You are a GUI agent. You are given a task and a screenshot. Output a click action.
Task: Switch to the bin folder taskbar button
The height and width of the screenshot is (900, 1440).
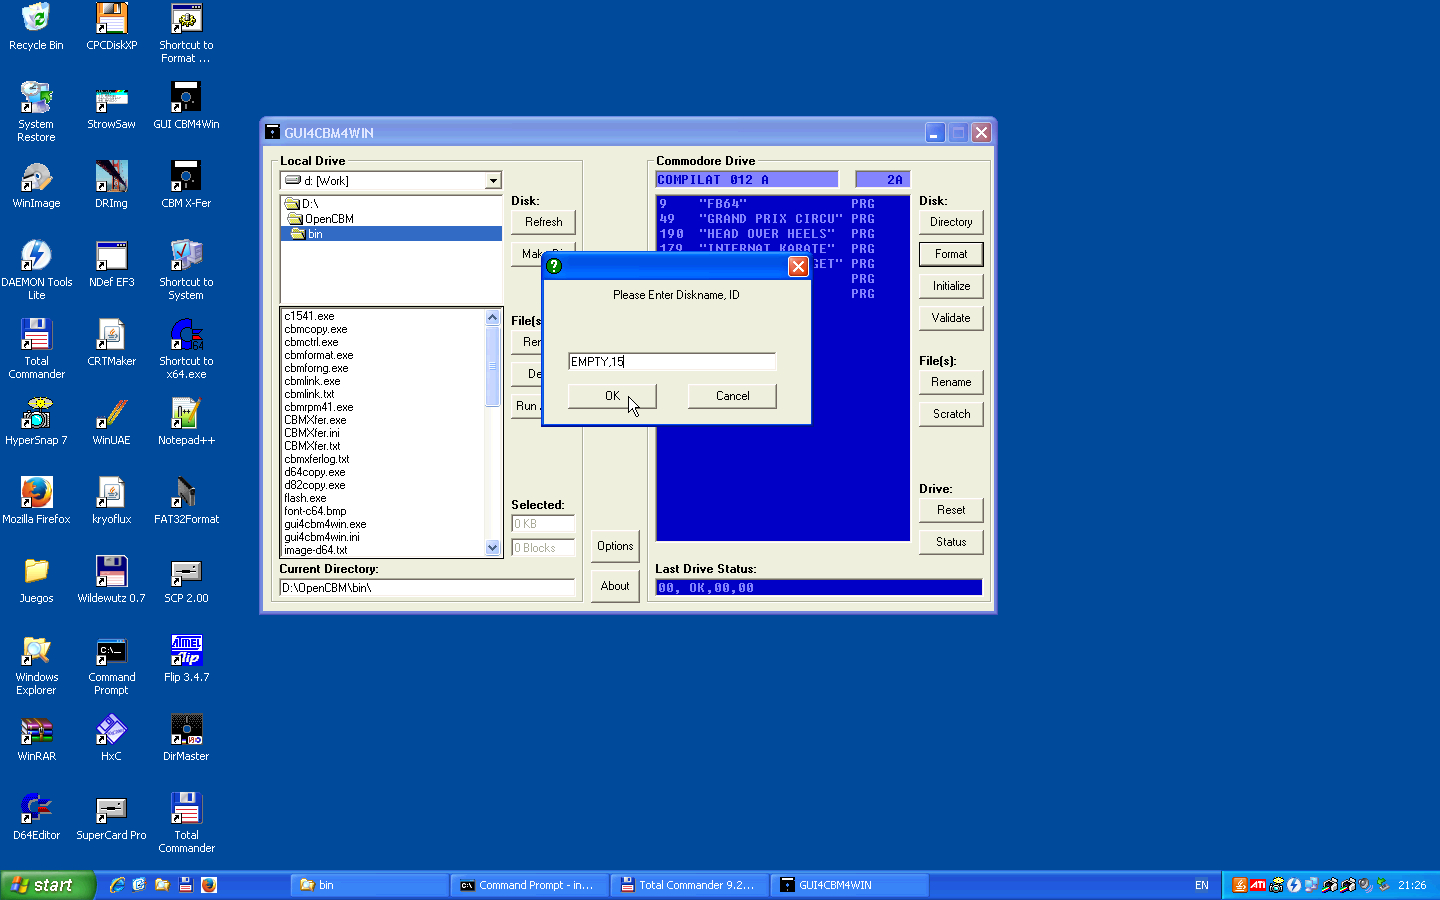(369, 885)
